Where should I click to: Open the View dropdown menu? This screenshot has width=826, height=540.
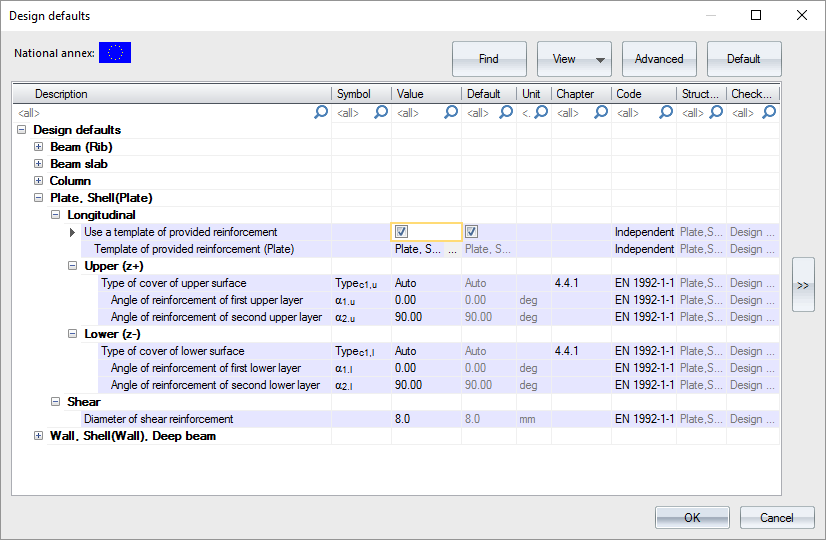tap(574, 59)
